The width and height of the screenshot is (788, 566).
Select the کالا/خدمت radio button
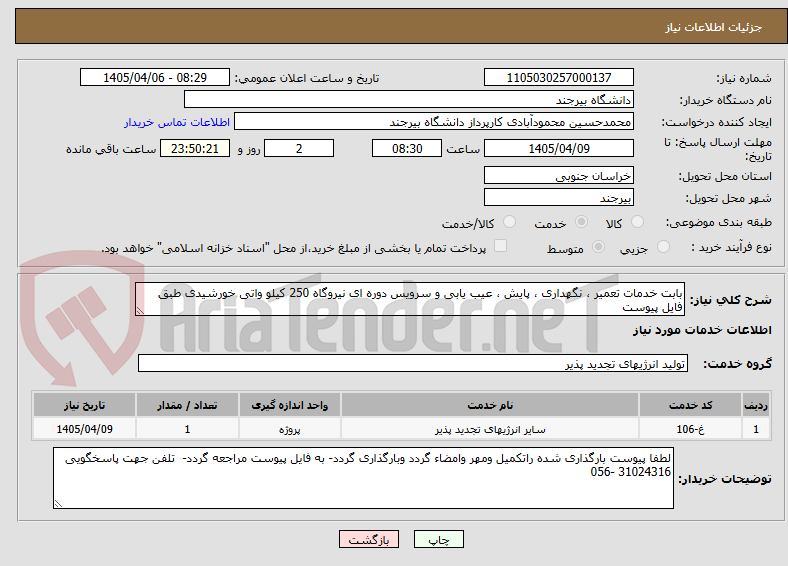coord(510,222)
